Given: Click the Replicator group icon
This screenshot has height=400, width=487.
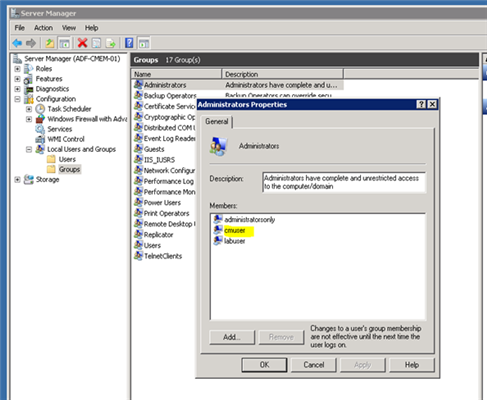Looking at the screenshot, I should (138, 234).
